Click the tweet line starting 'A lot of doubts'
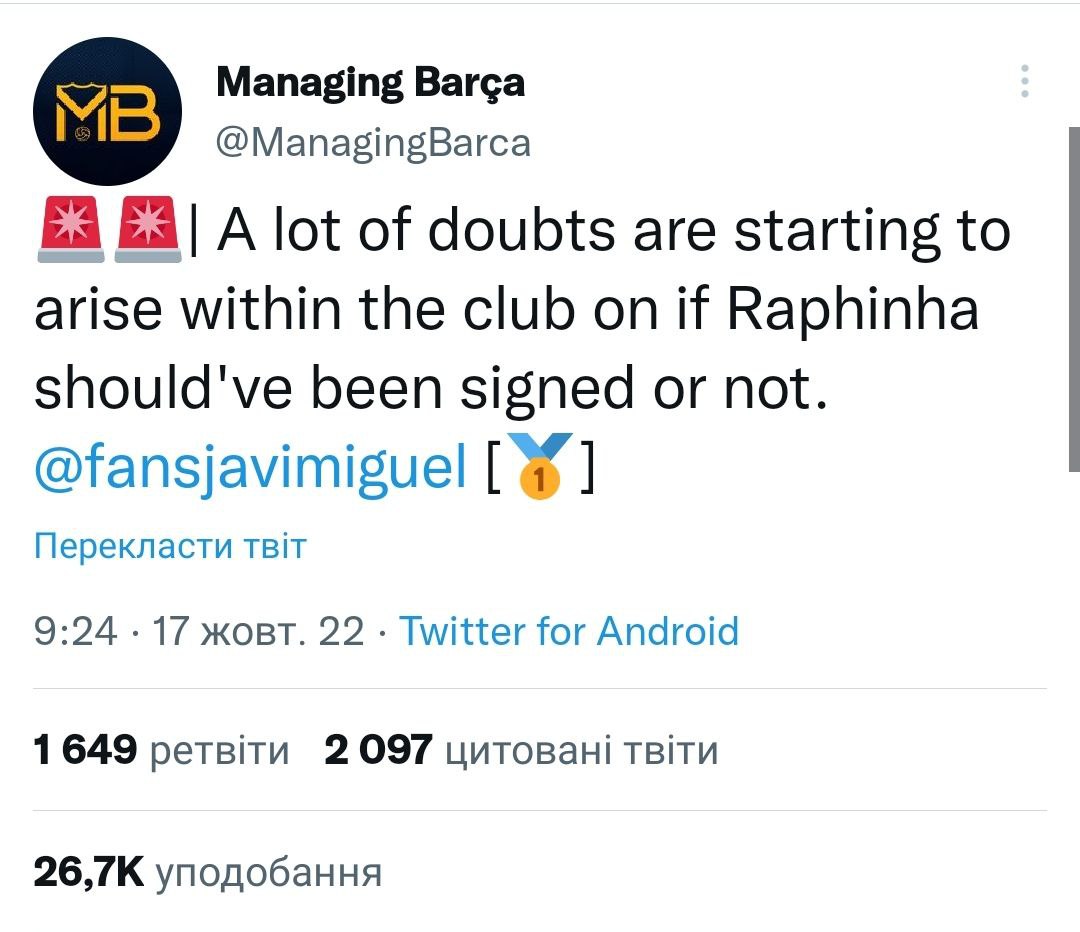1080x932 pixels. click(x=612, y=231)
